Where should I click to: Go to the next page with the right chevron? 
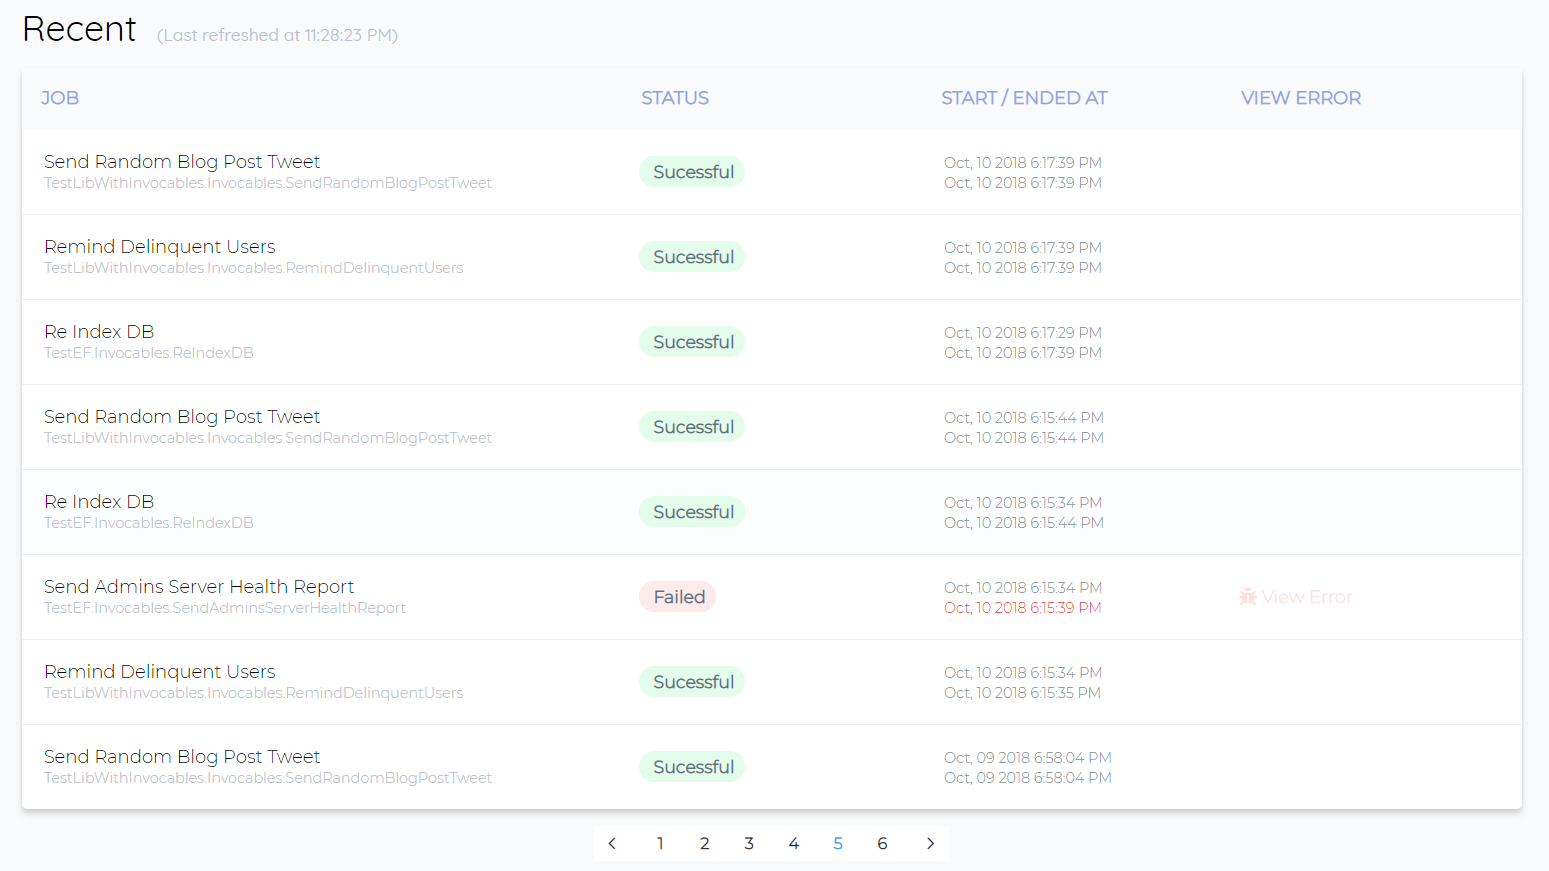pos(930,843)
